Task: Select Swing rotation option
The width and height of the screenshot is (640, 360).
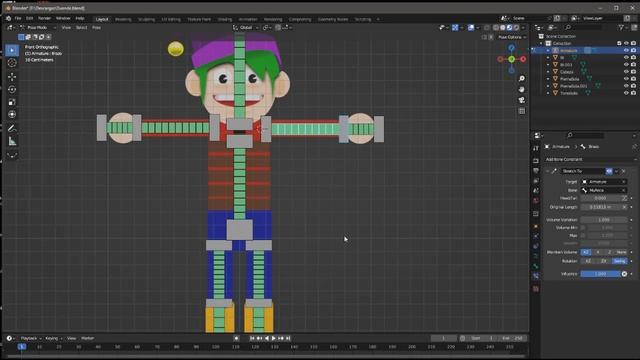Action: [x=620, y=261]
